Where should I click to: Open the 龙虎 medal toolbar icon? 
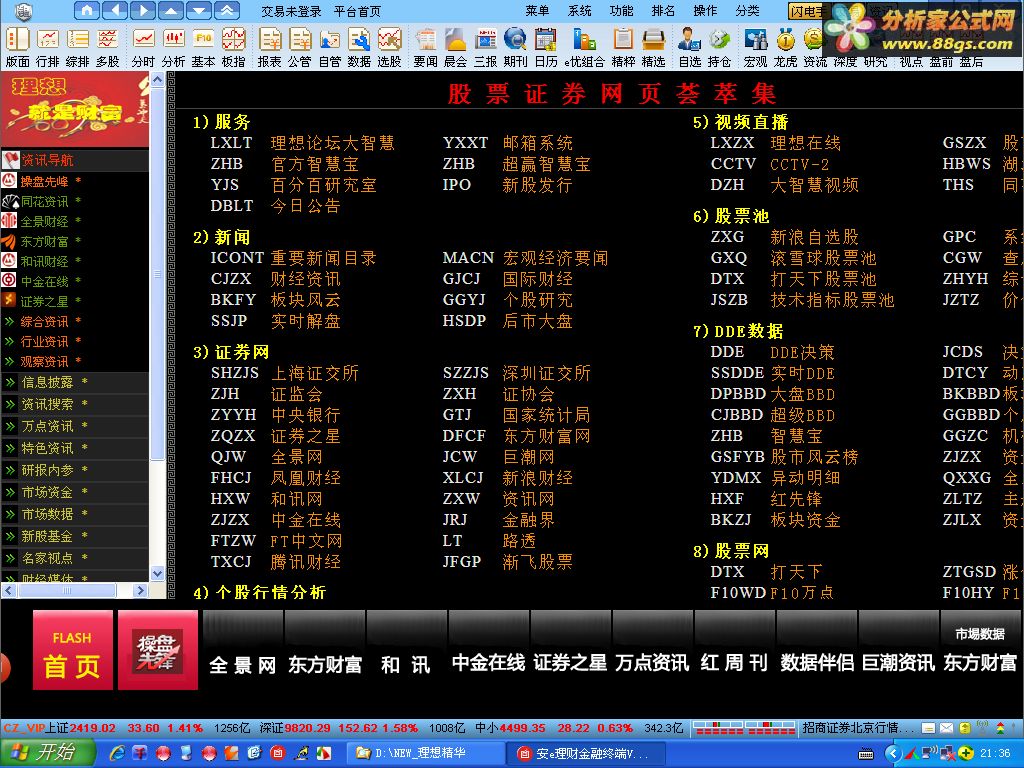tap(785, 47)
